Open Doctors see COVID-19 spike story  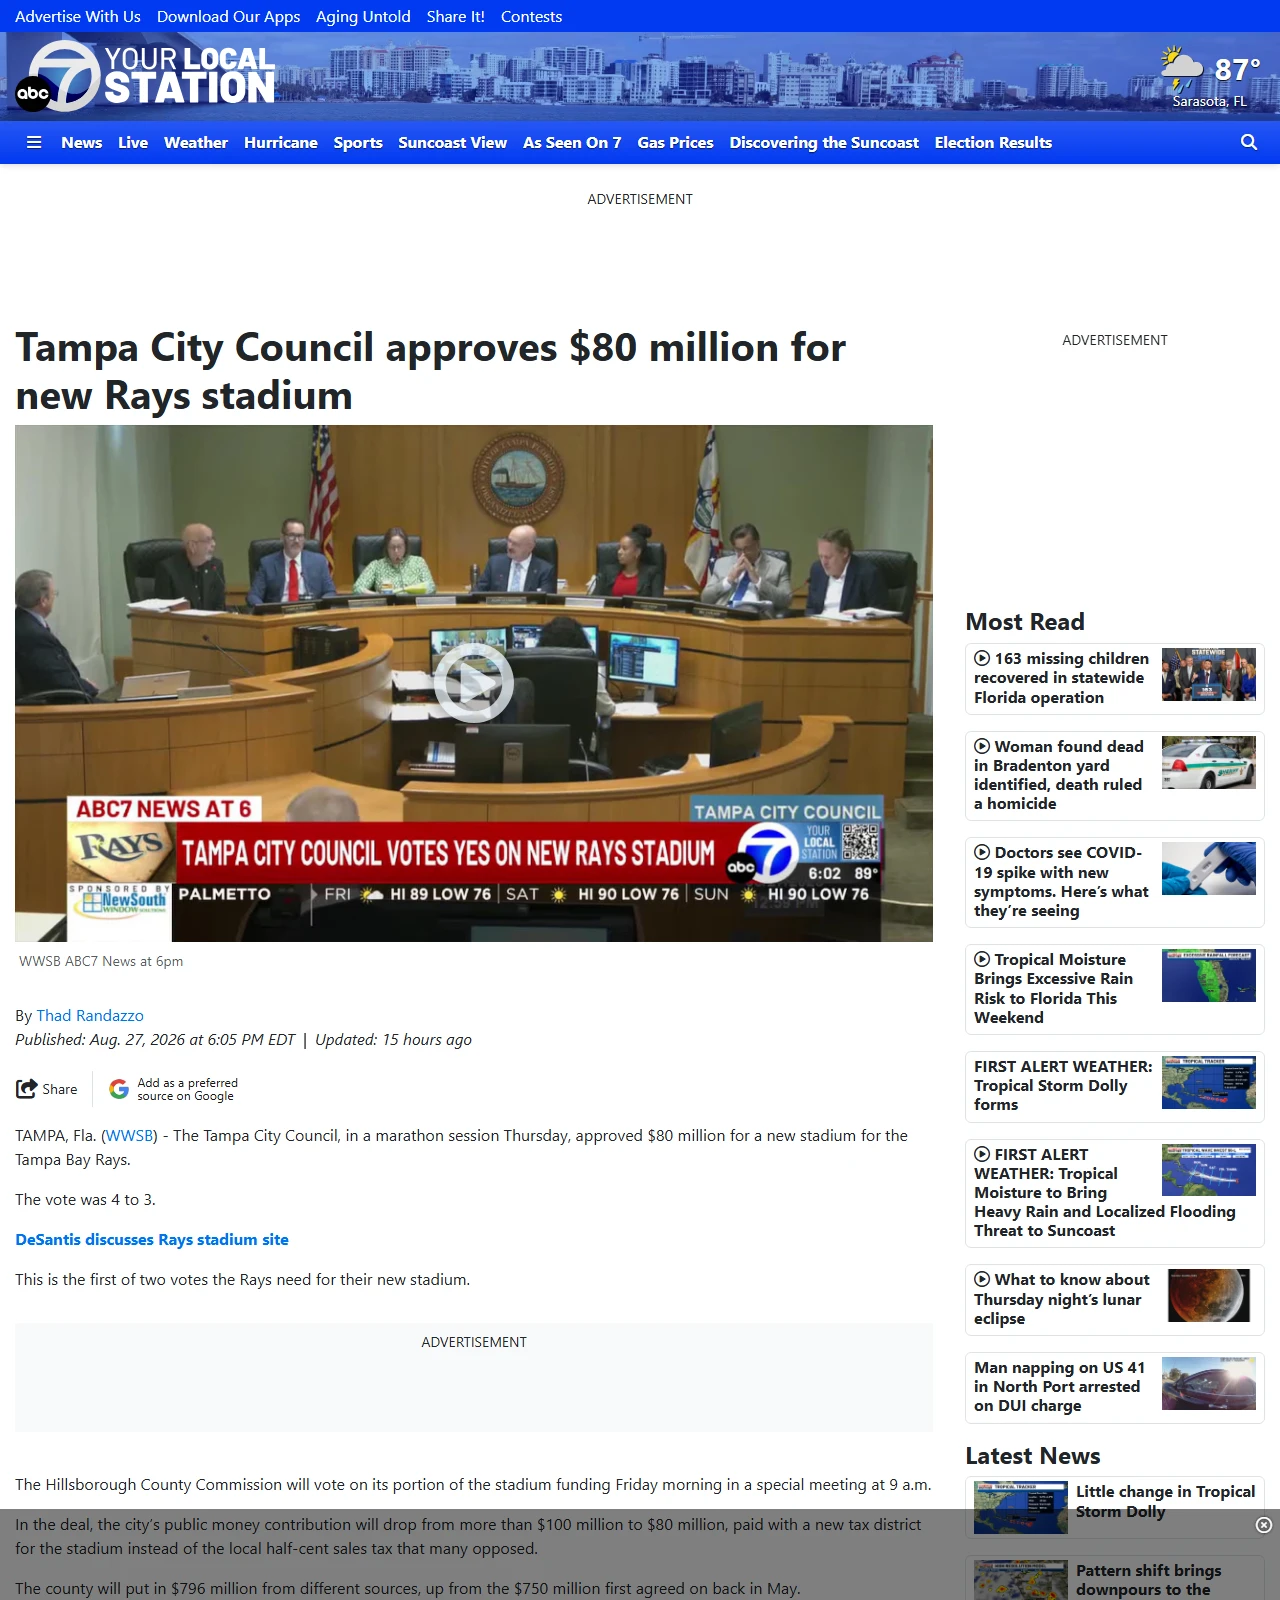coord(1062,881)
